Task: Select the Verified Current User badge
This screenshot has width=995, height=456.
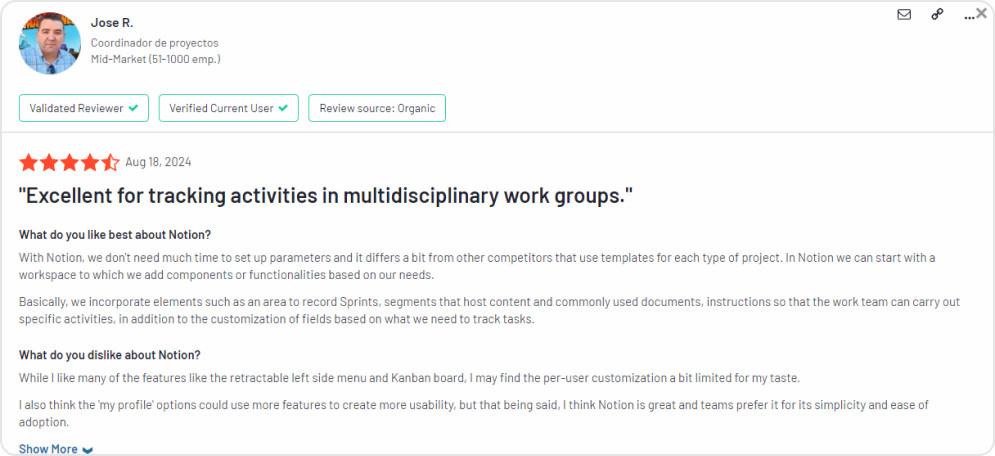Action: [228, 108]
